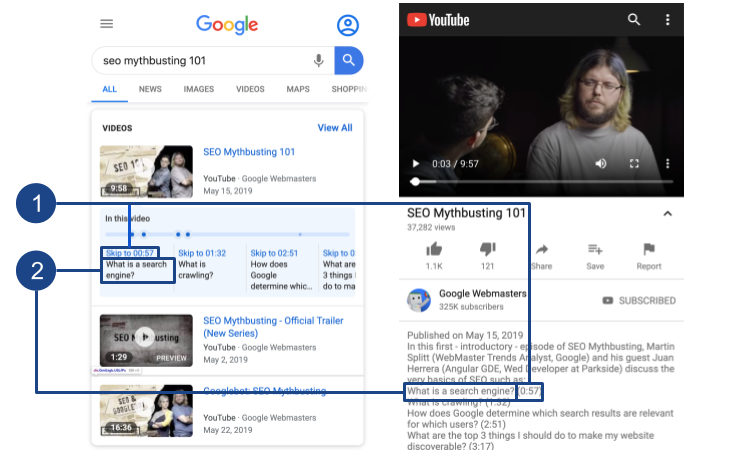Switch to the News search tab
This screenshot has width=753, height=458.
click(x=150, y=89)
